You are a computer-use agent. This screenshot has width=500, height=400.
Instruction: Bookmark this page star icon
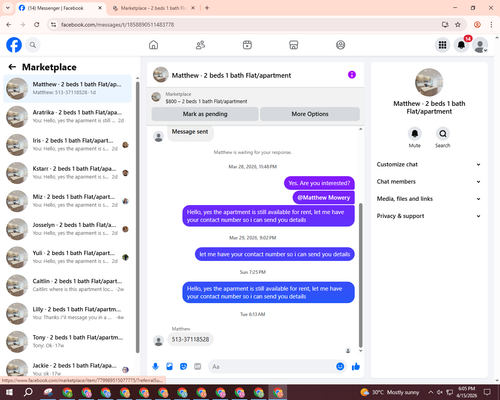click(458, 25)
